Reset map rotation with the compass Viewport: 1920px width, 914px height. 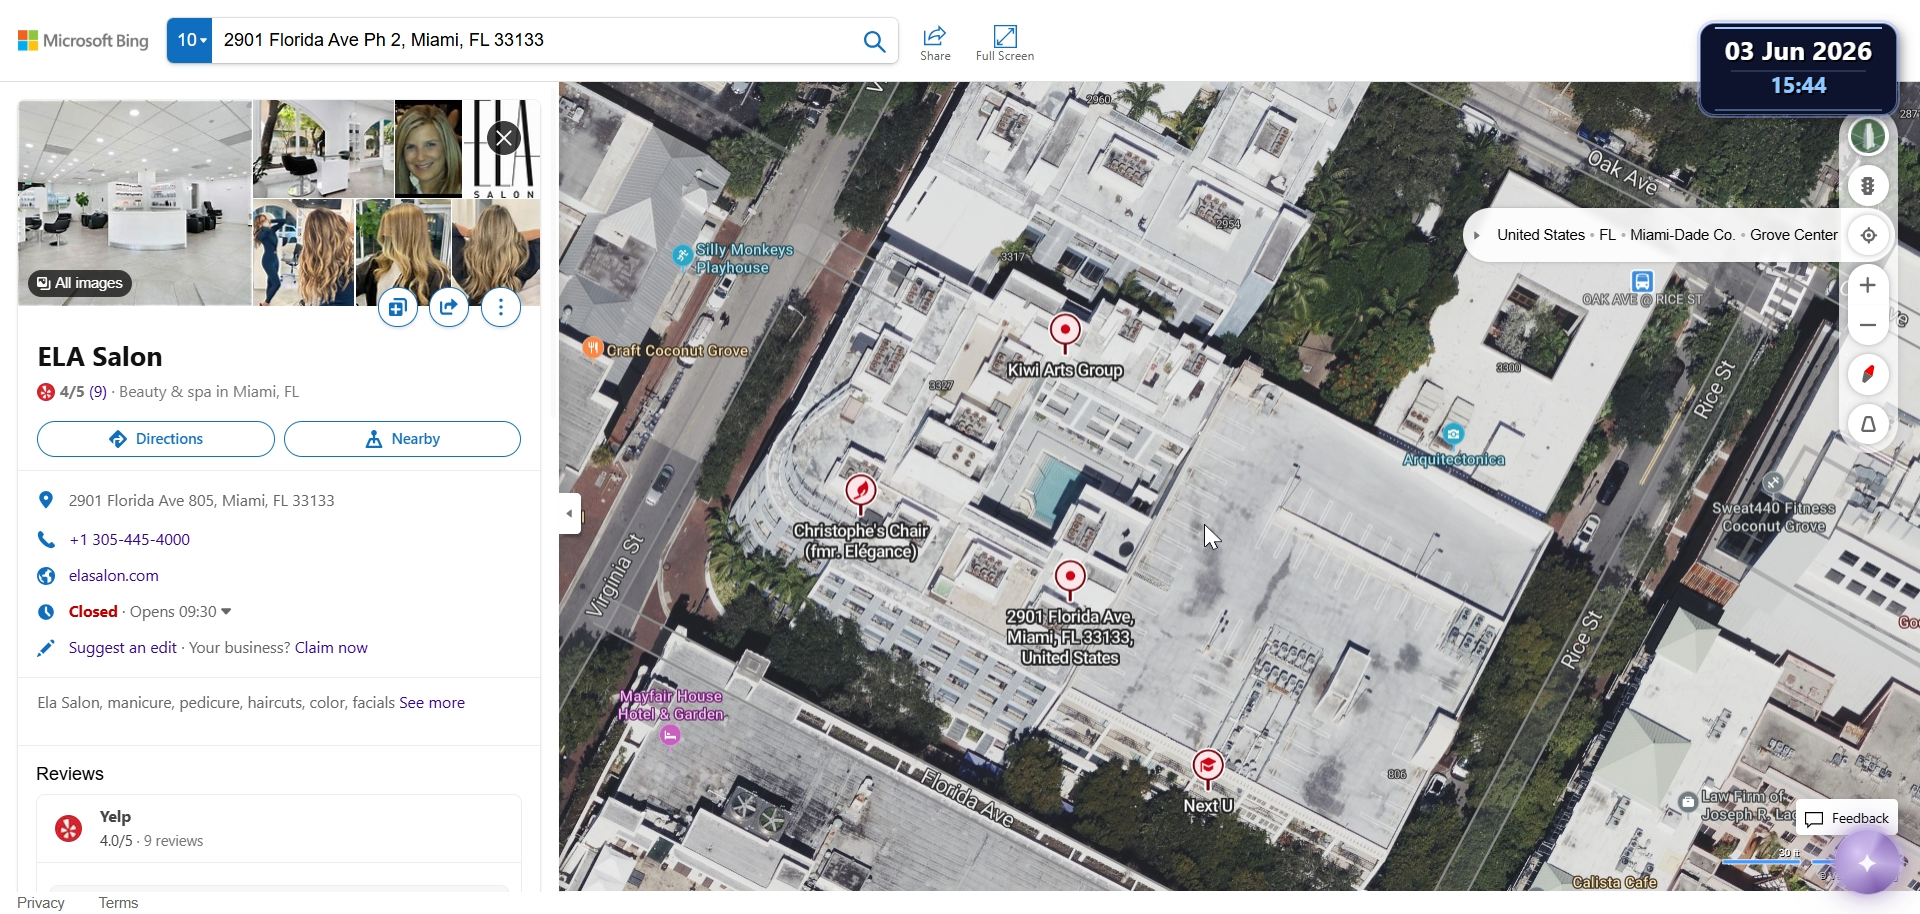1868,375
